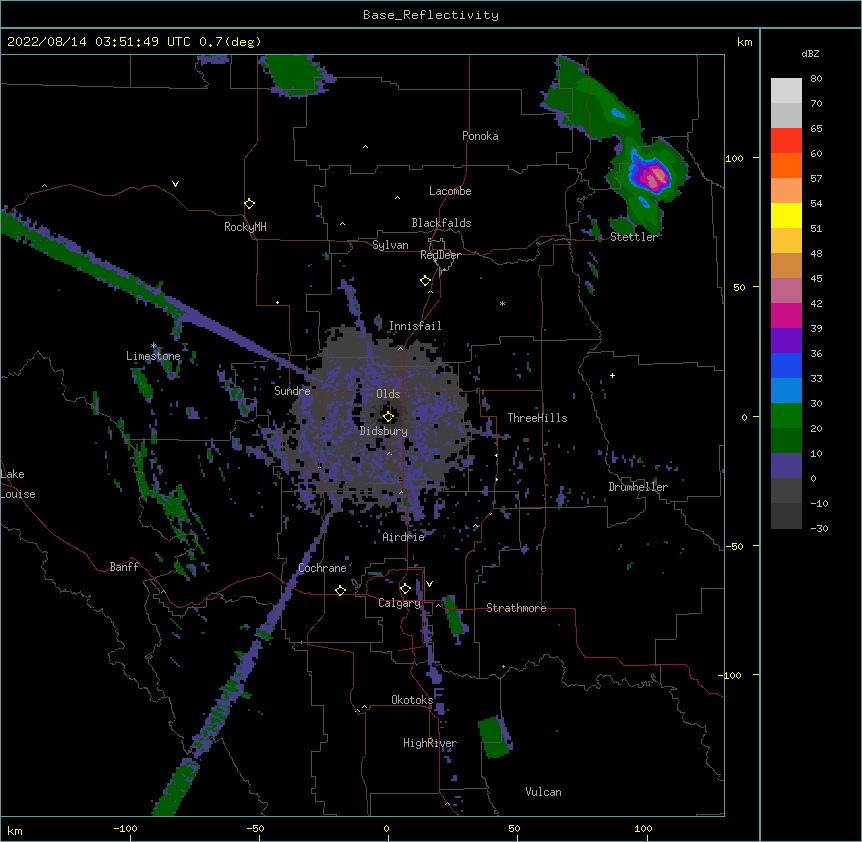Click the green echo patch east of HighRiver

click(494, 738)
